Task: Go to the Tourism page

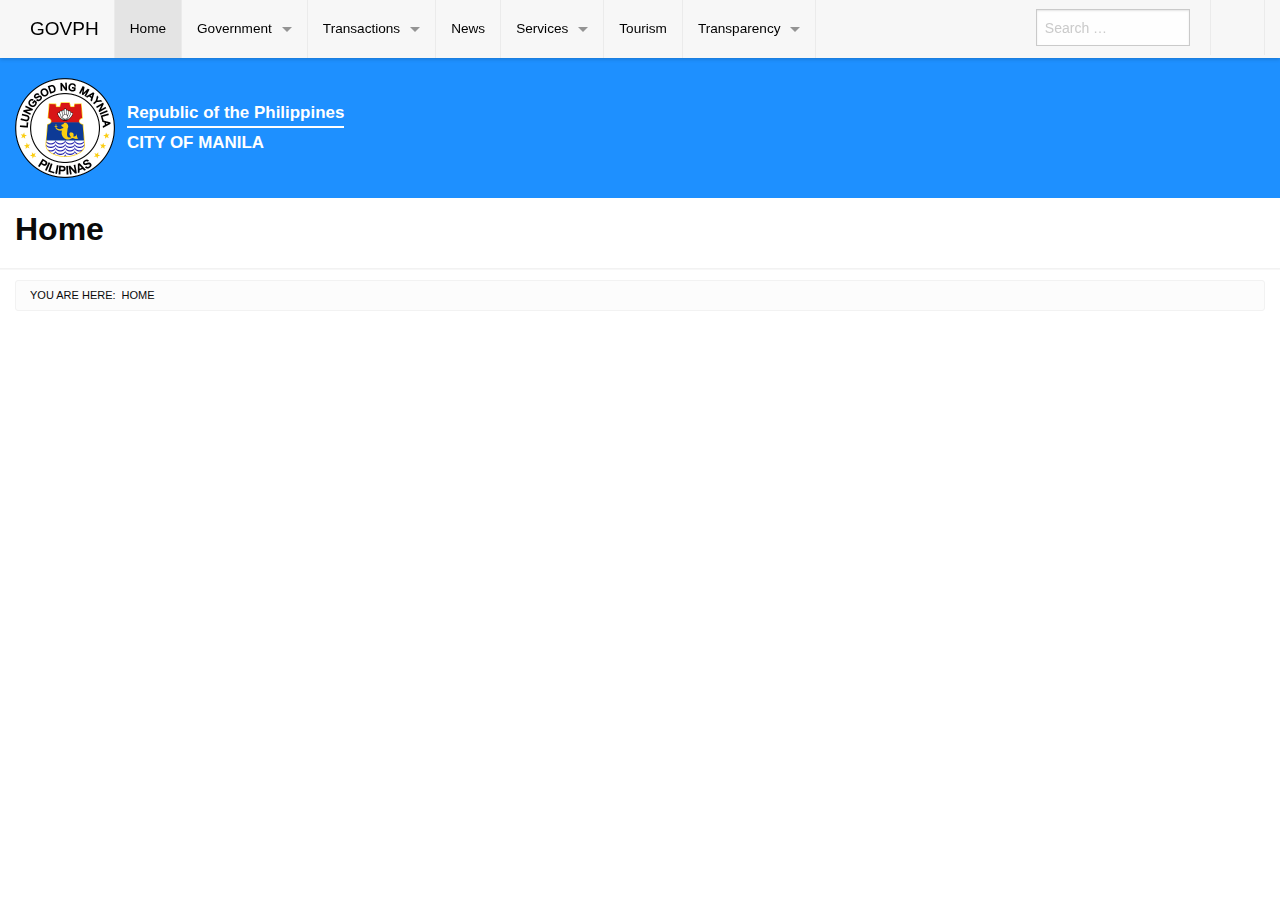Action: click(643, 29)
